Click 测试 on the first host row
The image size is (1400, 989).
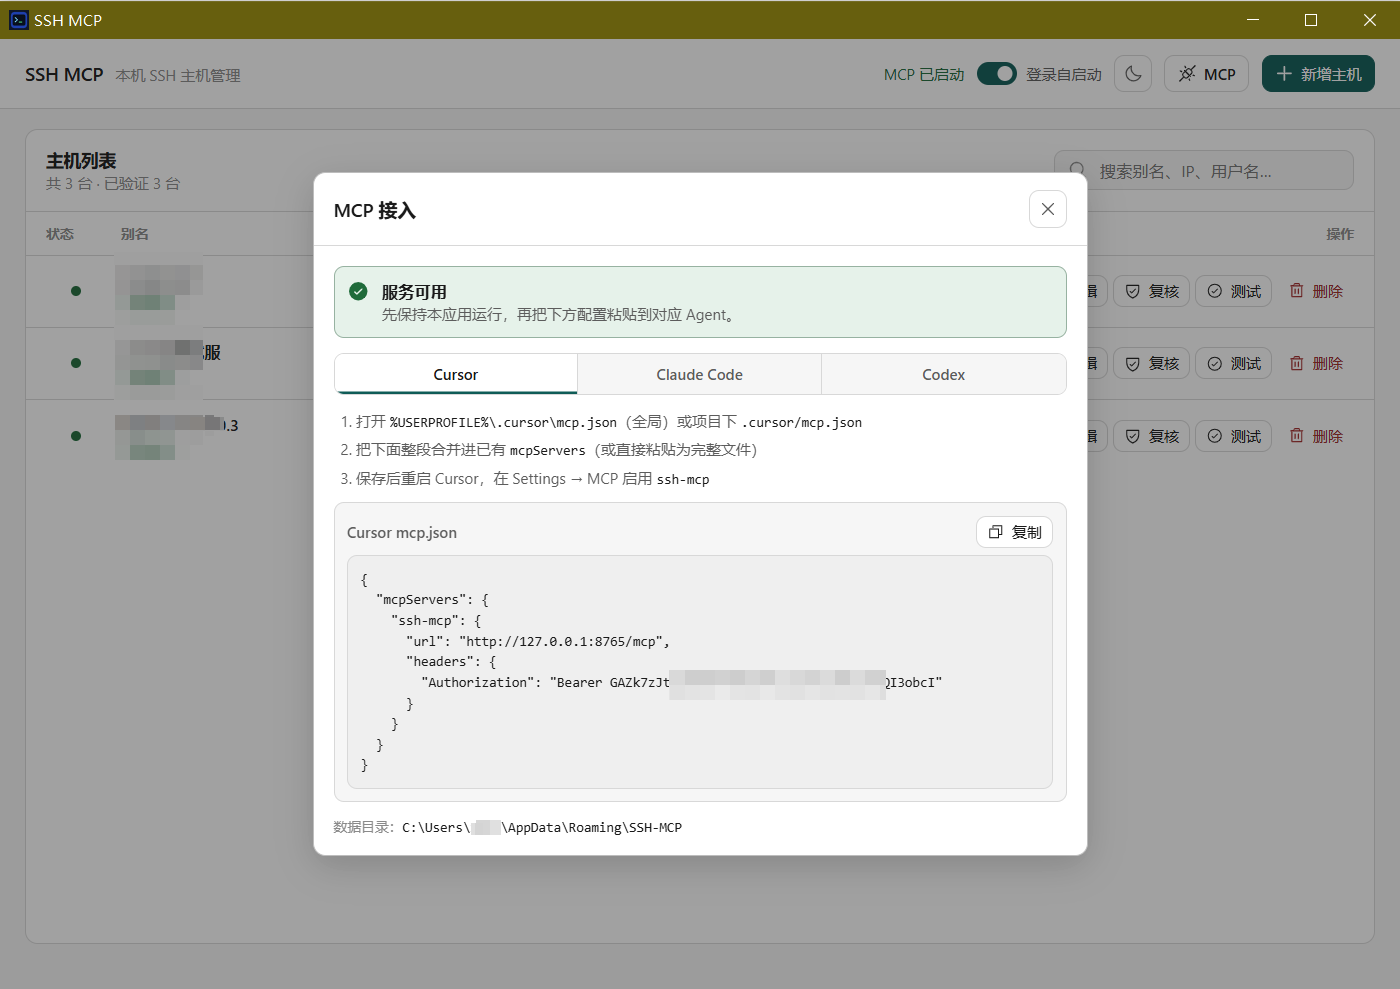[x=1234, y=291]
